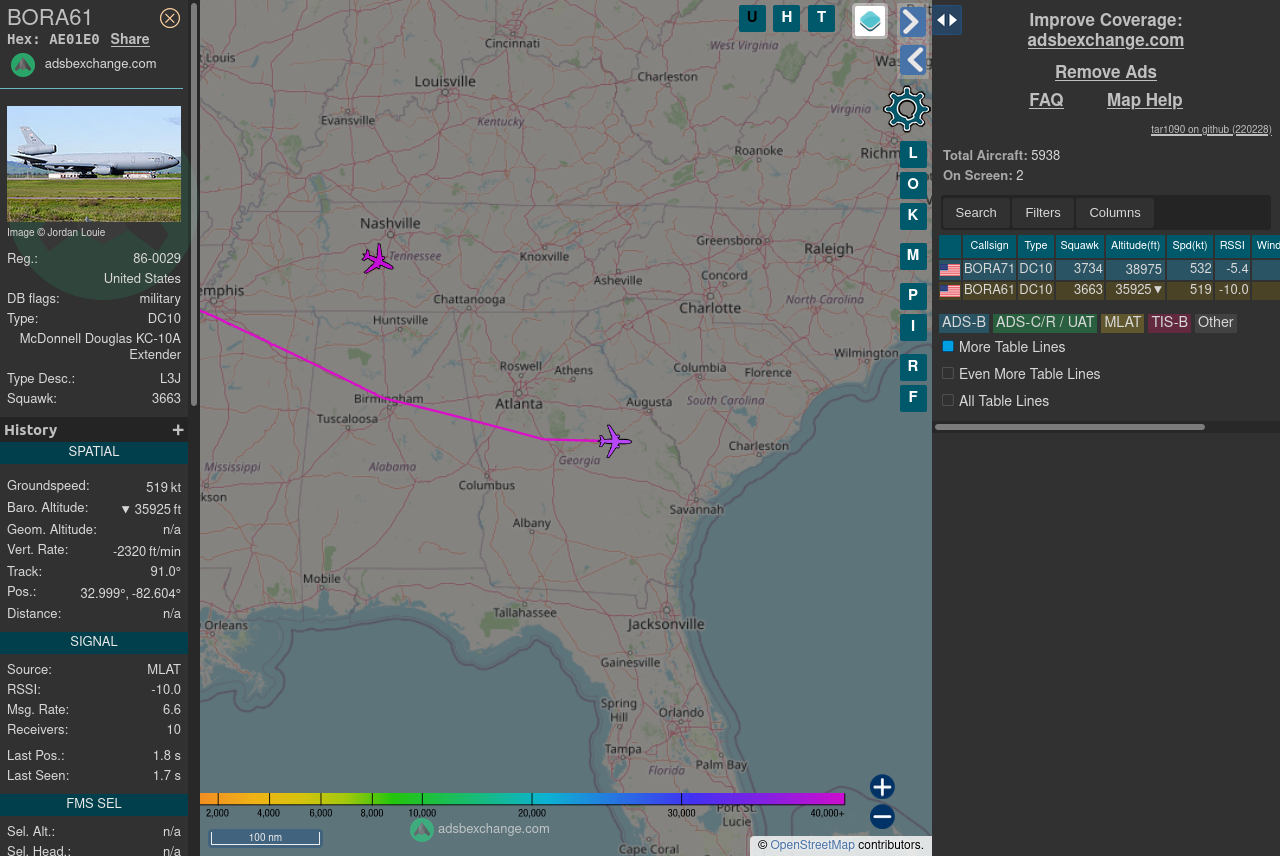This screenshot has height=856, width=1280.
Task: Click the F map button
Action: point(913,398)
